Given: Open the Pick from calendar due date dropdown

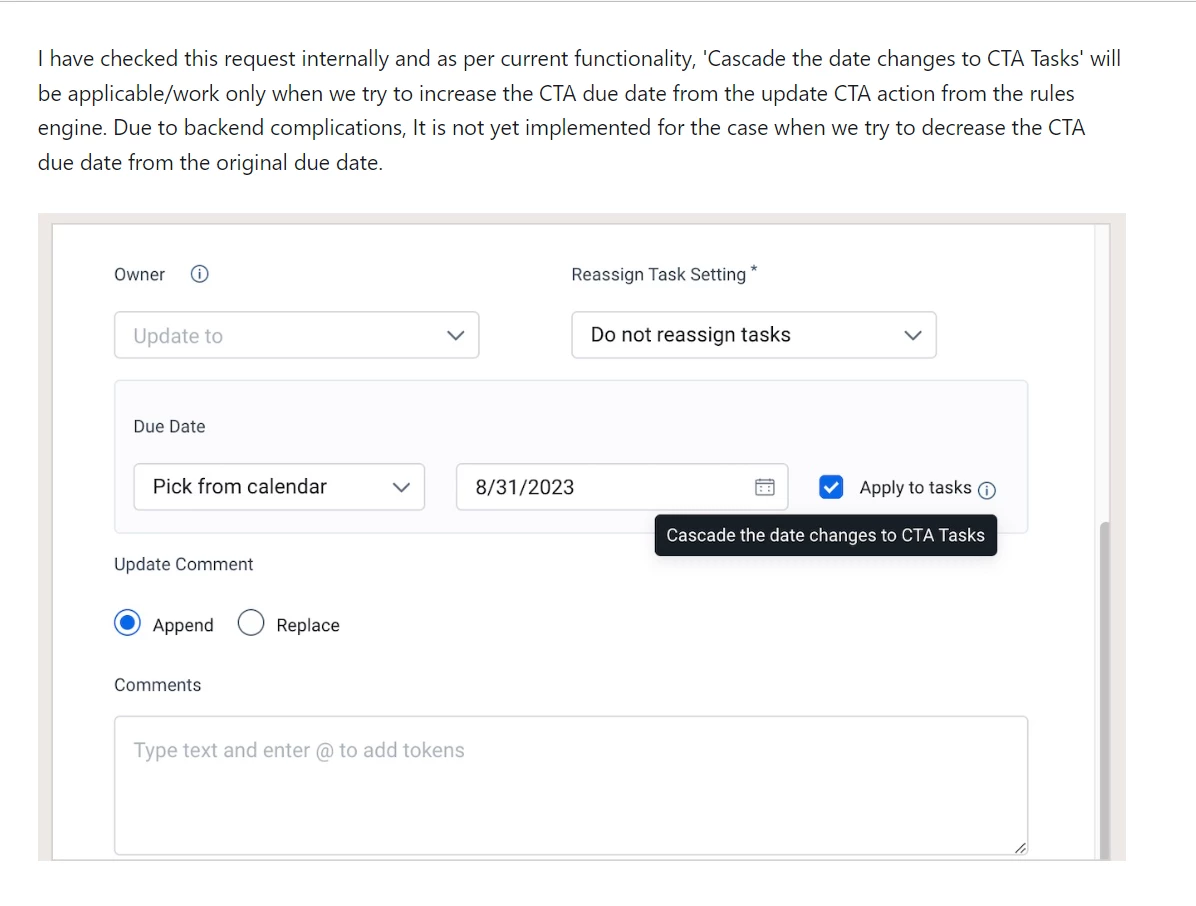Looking at the screenshot, I should [279, 487].
